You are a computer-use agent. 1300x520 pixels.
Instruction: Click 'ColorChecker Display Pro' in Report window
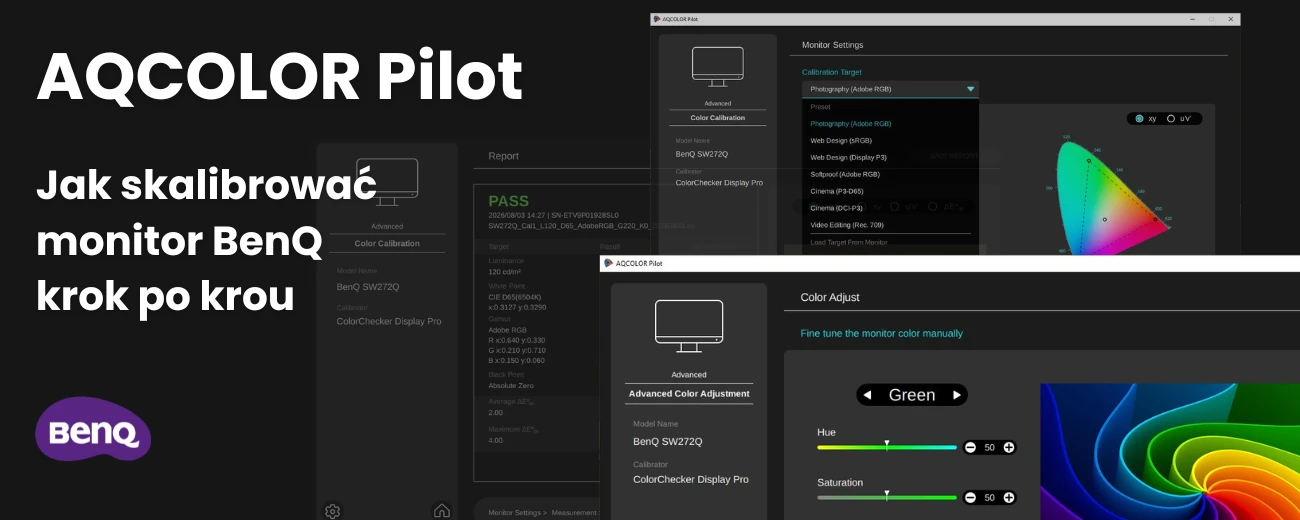pos(389,322)
